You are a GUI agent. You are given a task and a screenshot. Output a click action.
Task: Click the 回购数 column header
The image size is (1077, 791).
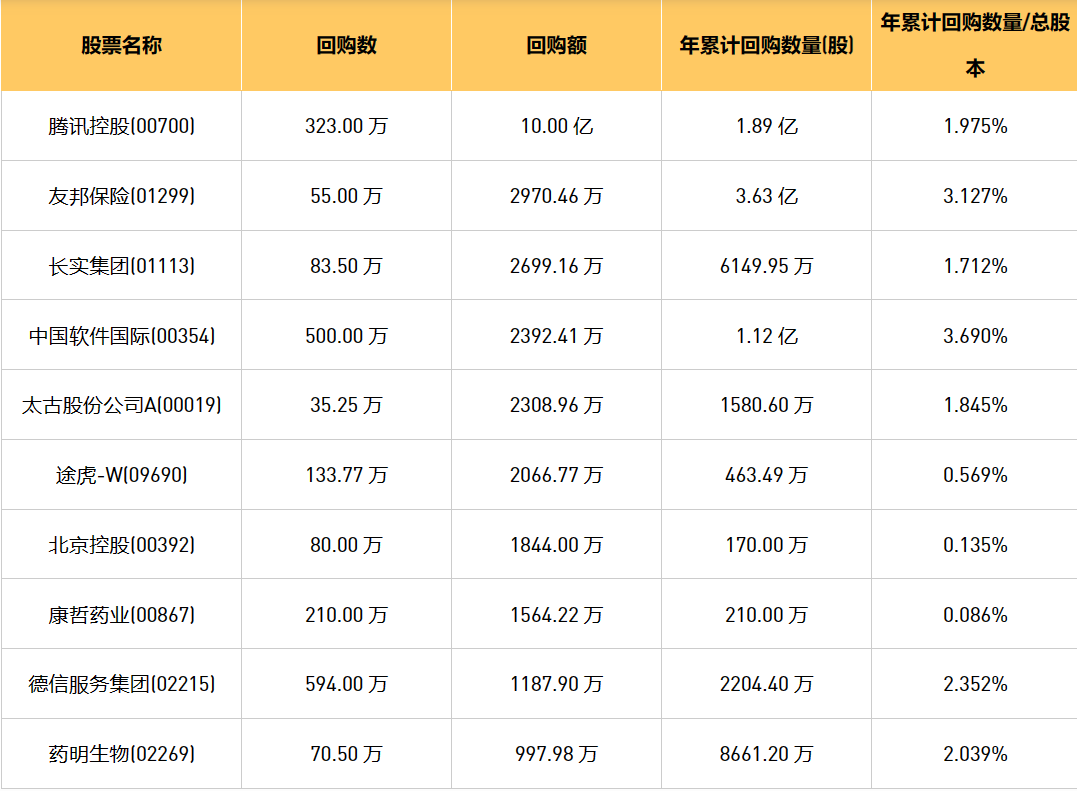point(346,46)
